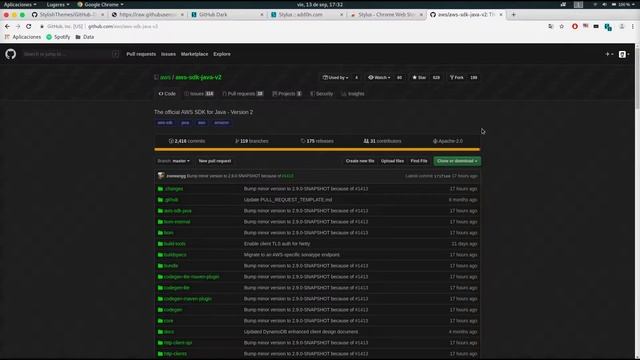Go back with the browser back arrow
This screenshot has height=360, width=640.
[x=7, y=26]
